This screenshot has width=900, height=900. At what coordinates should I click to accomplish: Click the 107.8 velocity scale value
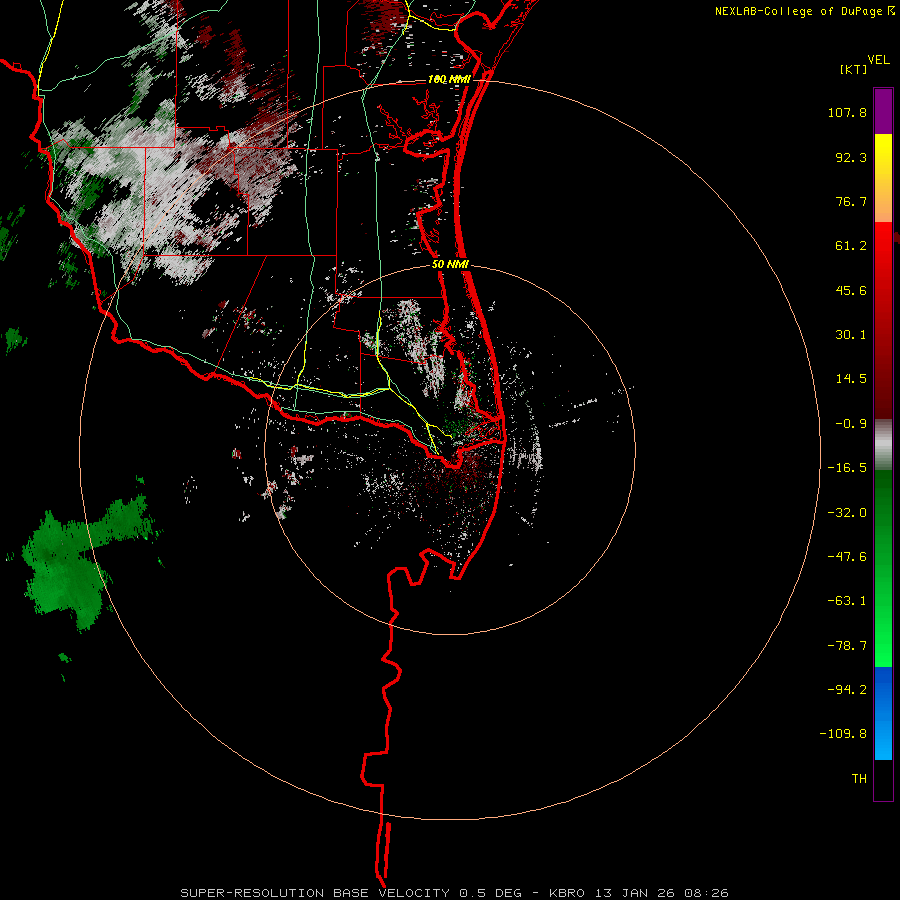pos(847,112)
